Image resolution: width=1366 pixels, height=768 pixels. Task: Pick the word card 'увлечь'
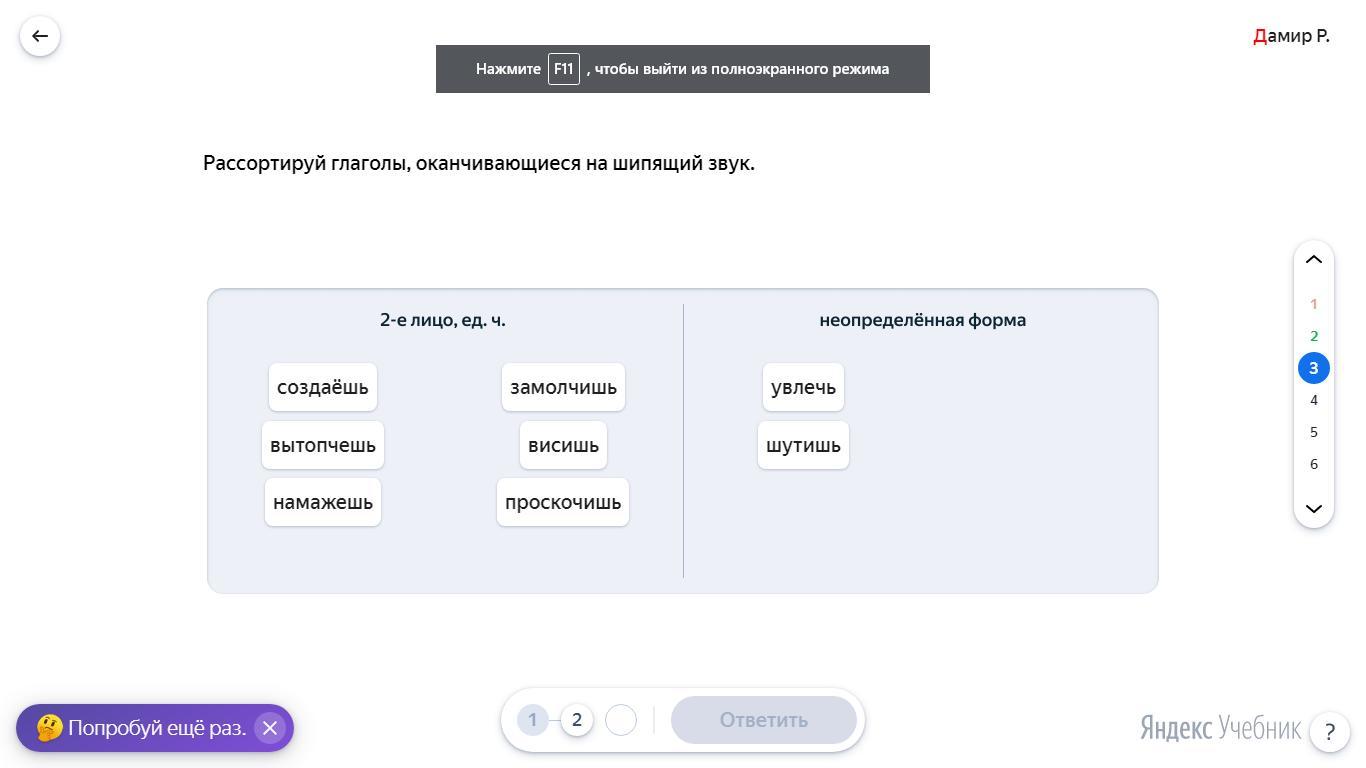(x=803, y=387)
